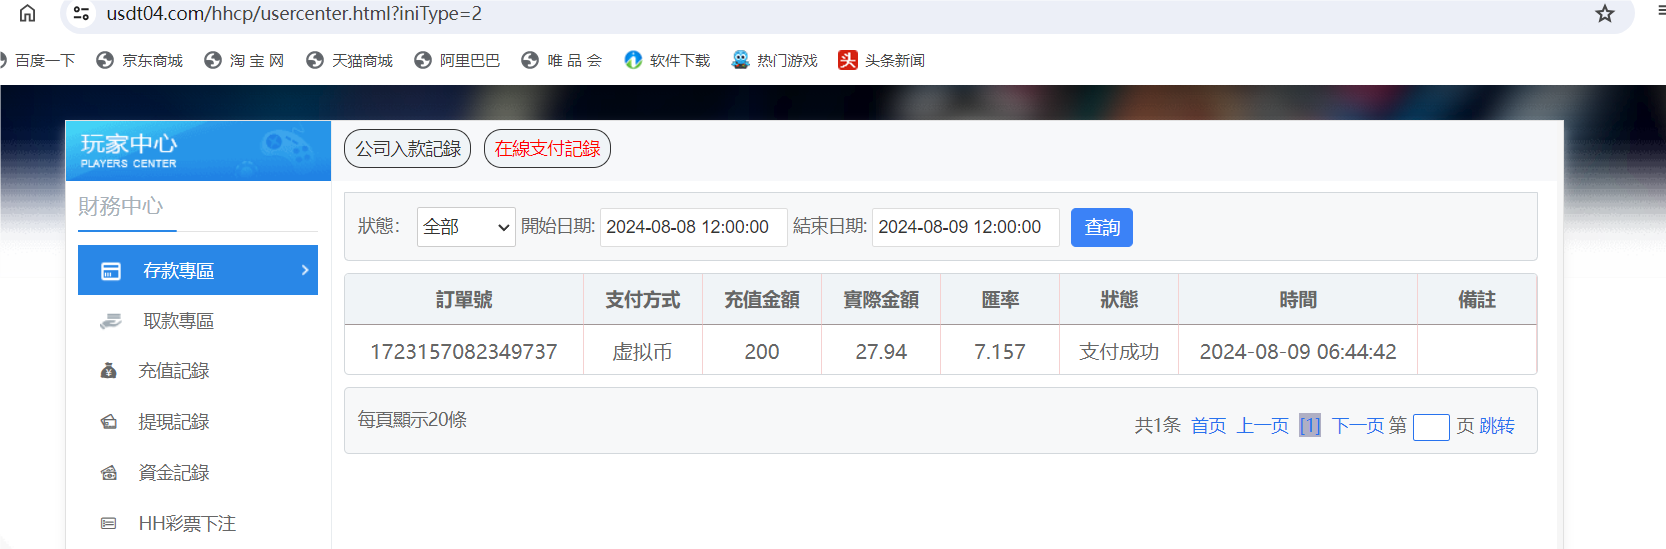Click the 200 recharge amount cell
Image resolution: width=1666 pixels, height=549 pixels.
[x=762, y=352]
